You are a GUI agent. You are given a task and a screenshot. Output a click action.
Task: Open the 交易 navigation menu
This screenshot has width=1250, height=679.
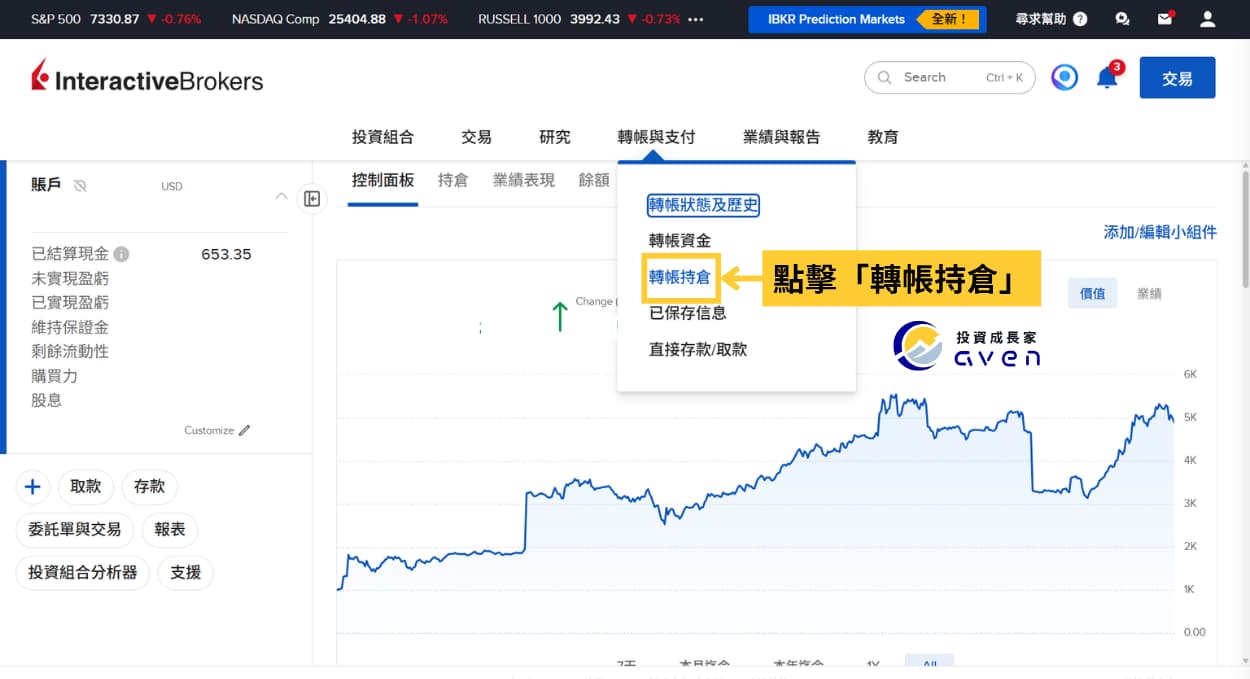coord(476,137)
